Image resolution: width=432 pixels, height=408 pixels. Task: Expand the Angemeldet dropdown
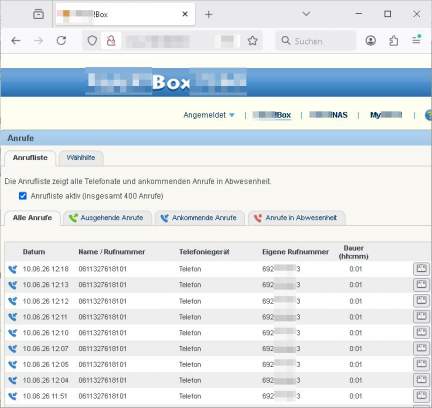point(209,115)
